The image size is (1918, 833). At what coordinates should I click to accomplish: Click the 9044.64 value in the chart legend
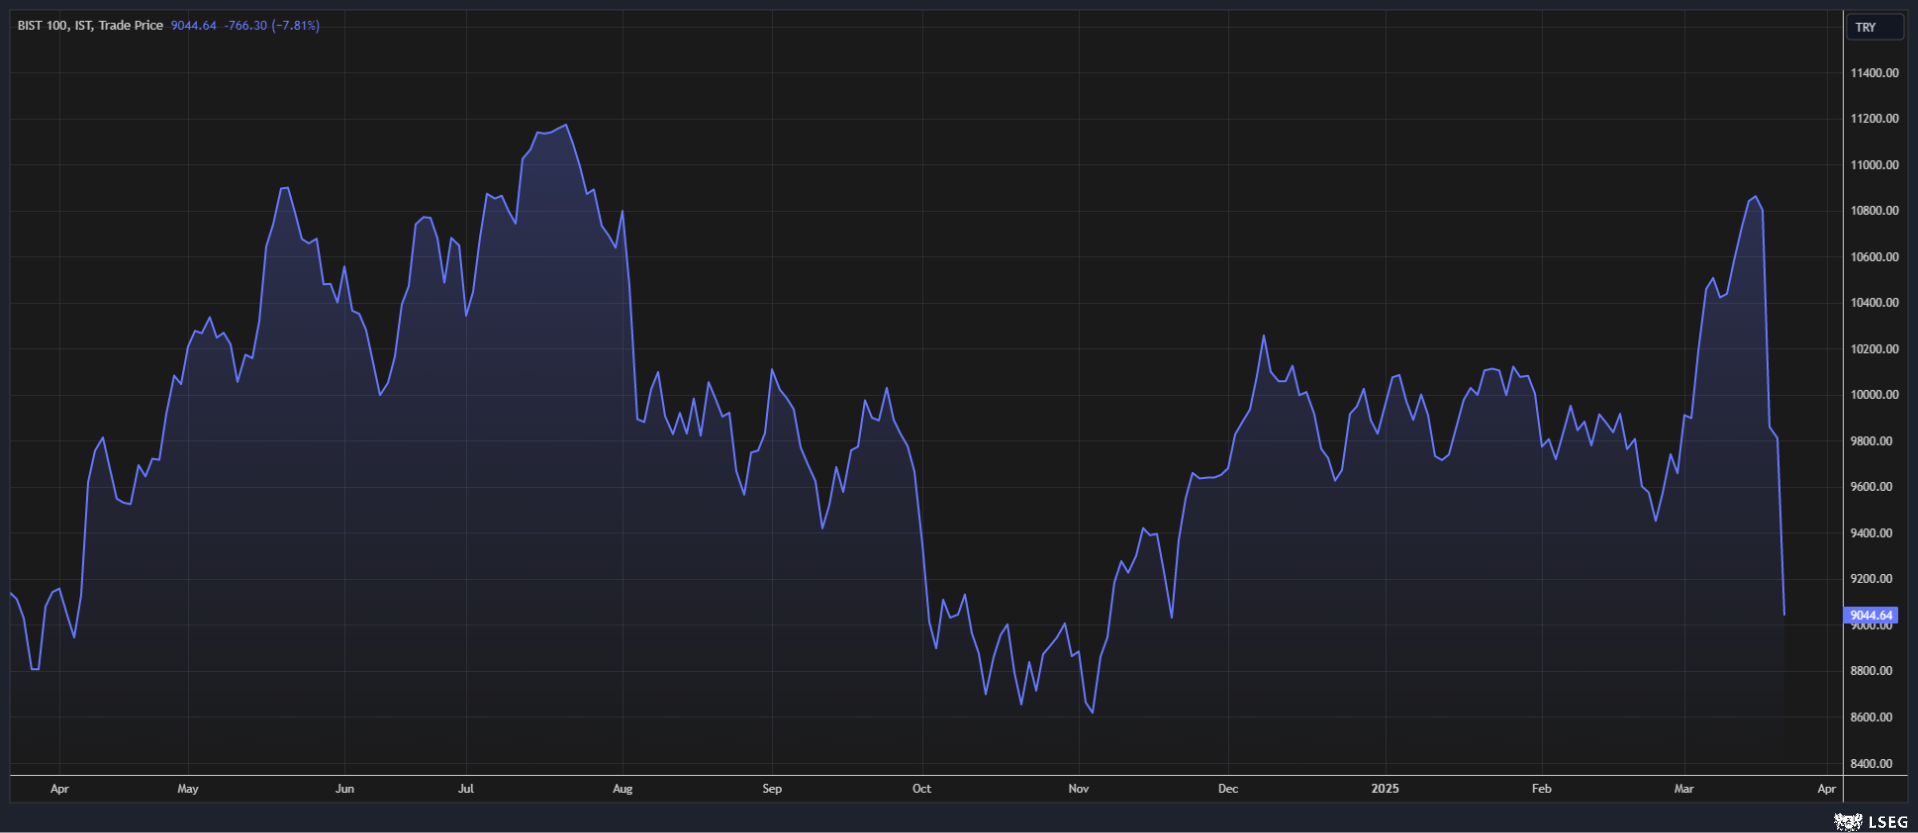tap(193, 25)
